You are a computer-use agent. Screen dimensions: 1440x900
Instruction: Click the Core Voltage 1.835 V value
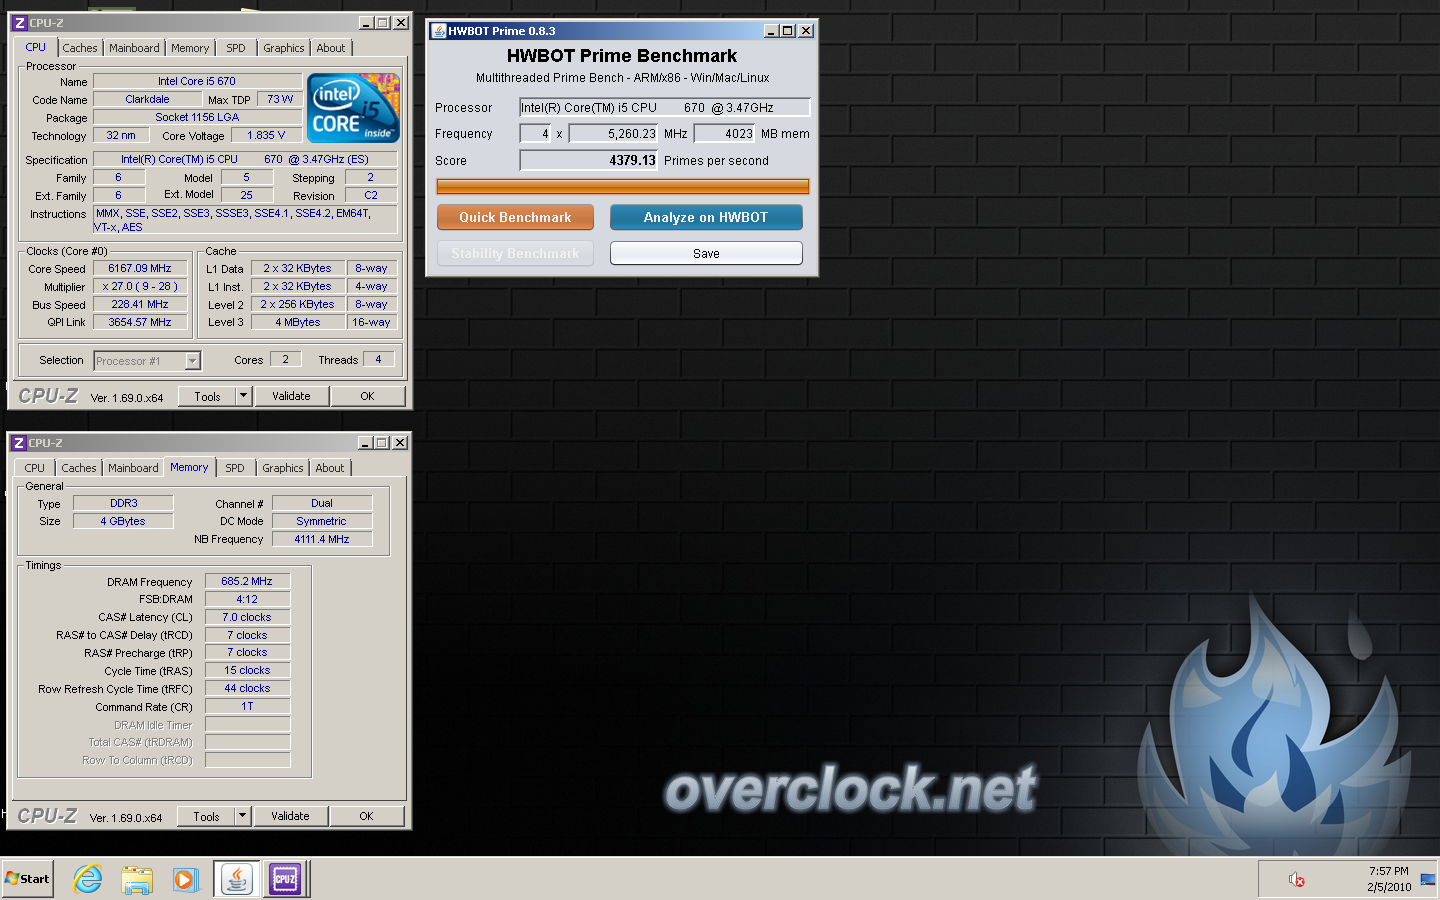pyautogui.click(x=266, y=135)
